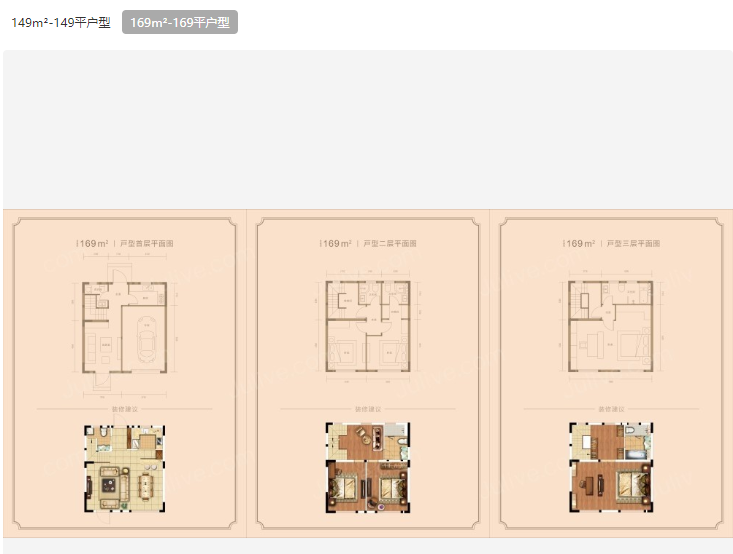Select the 169m²-169平户型 tab
Image resolution: width=733 pixels, height=554 pixels.
180,22
